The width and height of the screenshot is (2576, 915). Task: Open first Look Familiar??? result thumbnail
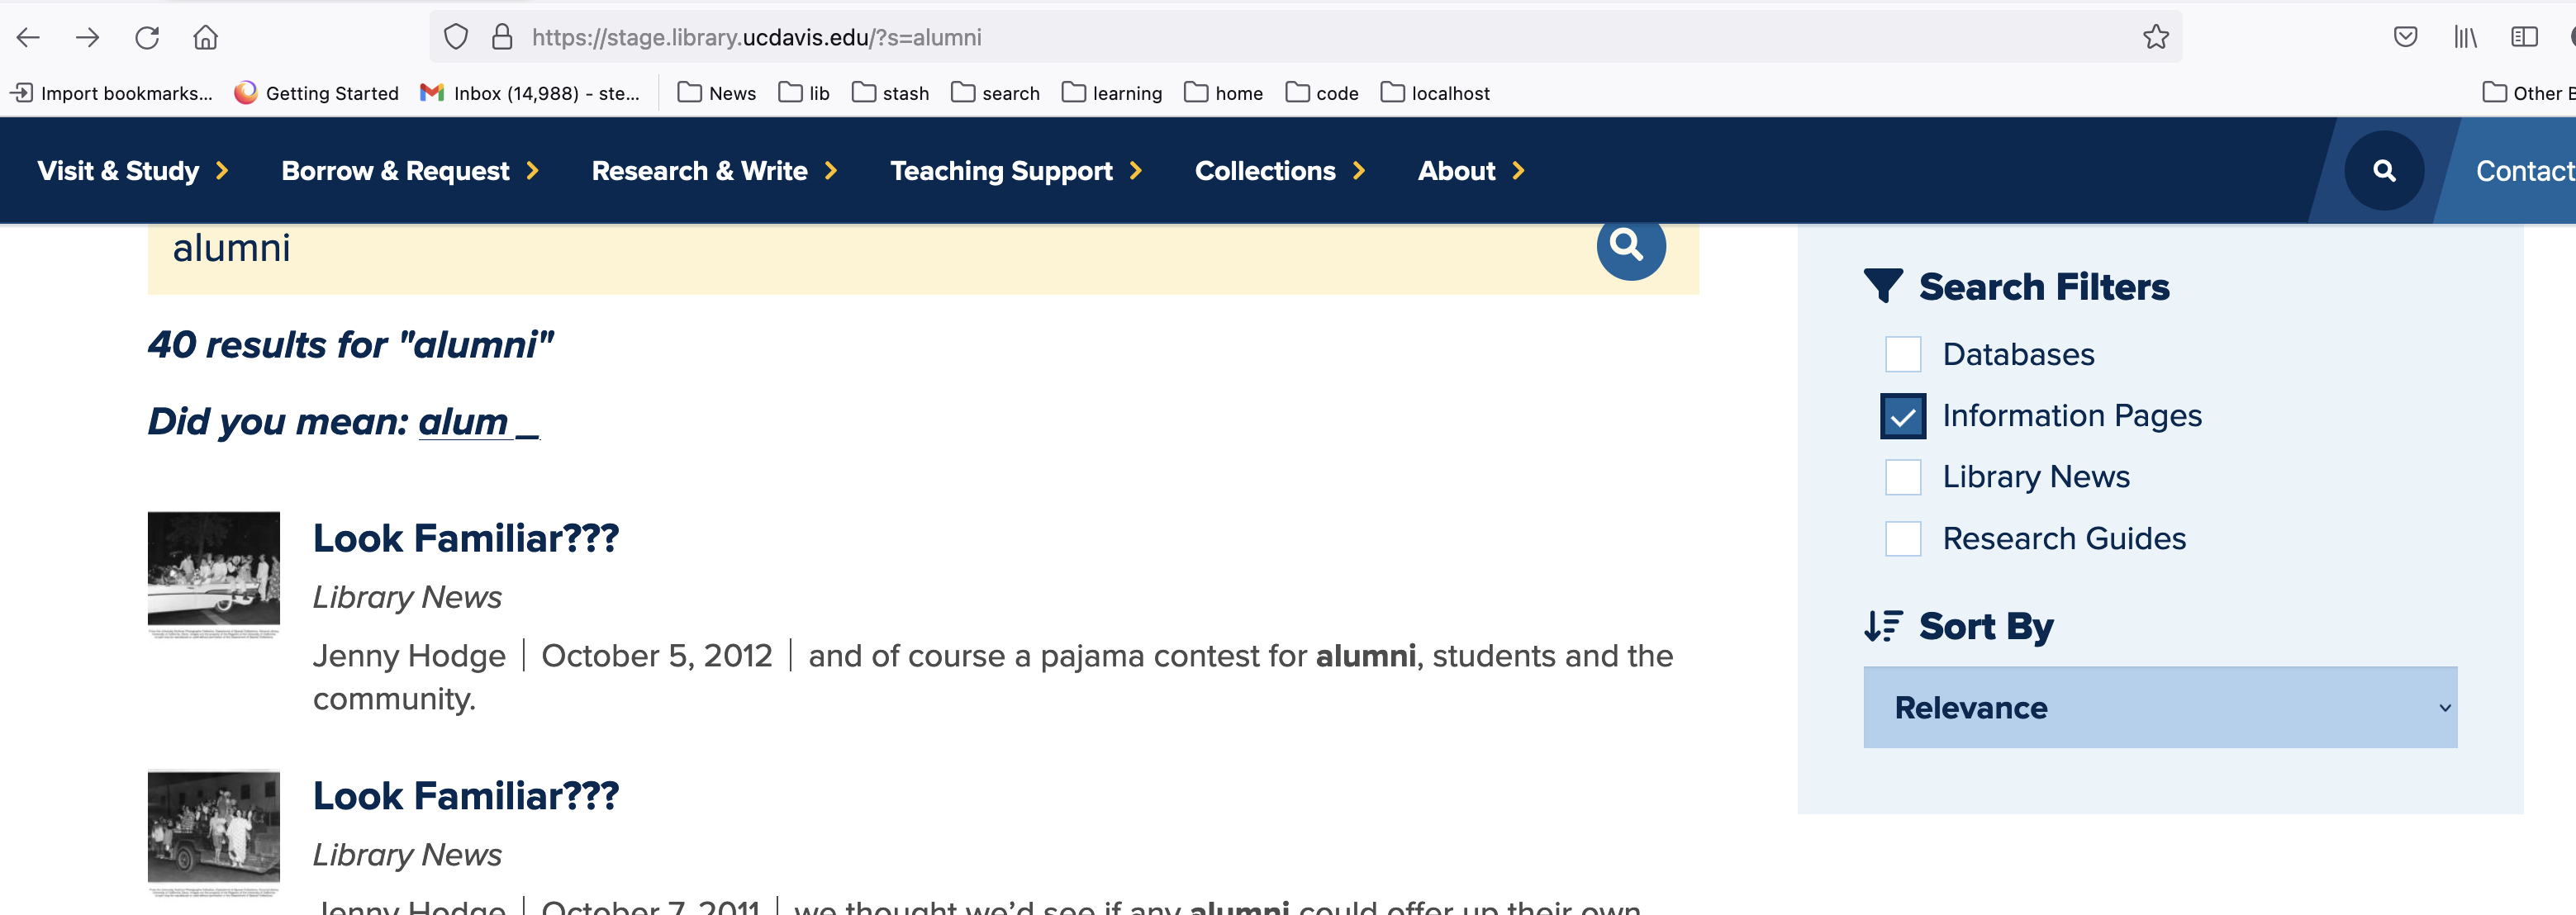pos(213,573)
